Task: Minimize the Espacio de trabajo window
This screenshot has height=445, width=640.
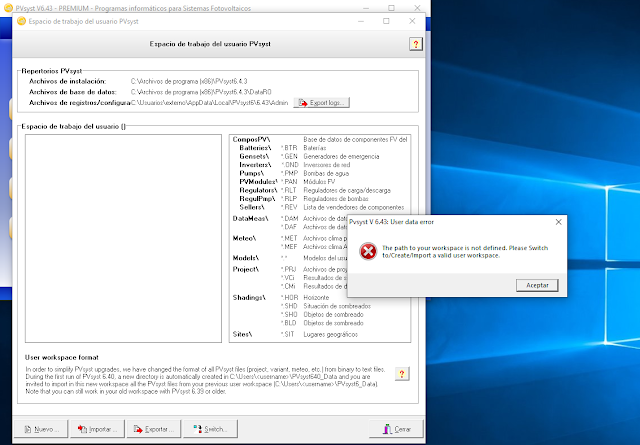Action: click(x=361, y=21)
